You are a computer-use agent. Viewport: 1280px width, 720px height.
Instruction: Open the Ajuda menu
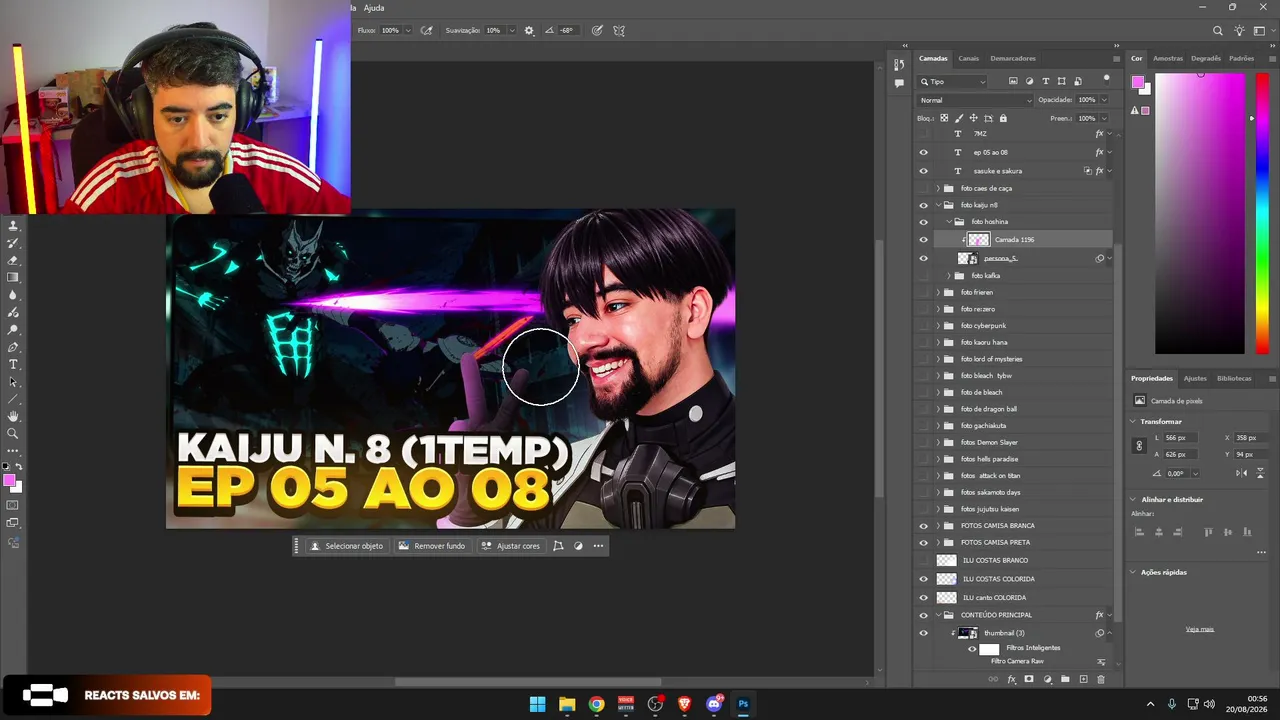pos(374,8)
